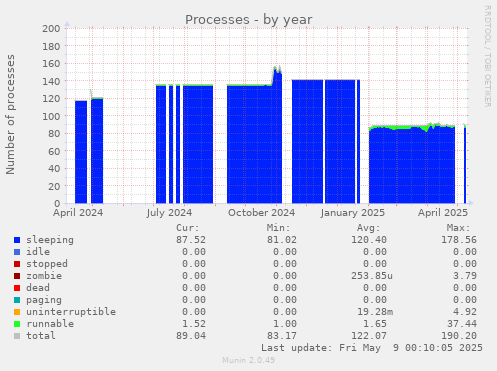This screenshot has height=371, width=497.
Task: Click total minimum value 83.17
Action: point(282,336)
